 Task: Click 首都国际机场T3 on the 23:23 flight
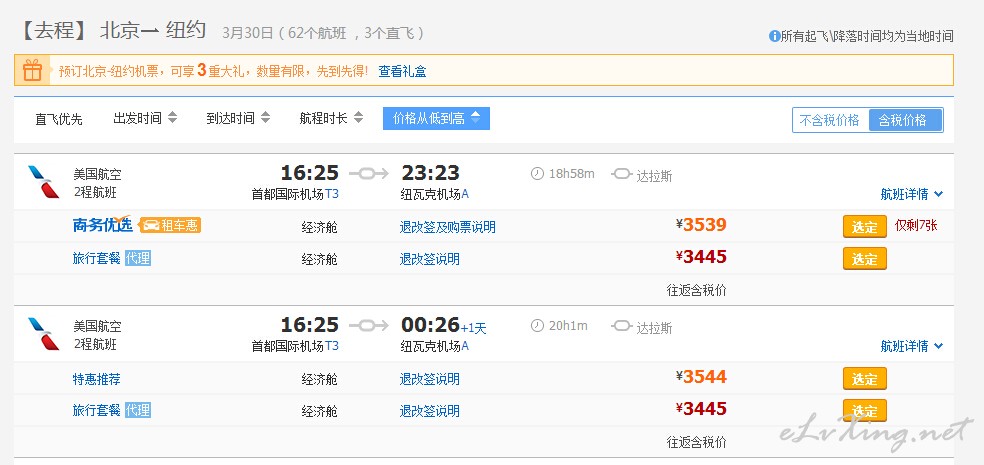[295, 195]
